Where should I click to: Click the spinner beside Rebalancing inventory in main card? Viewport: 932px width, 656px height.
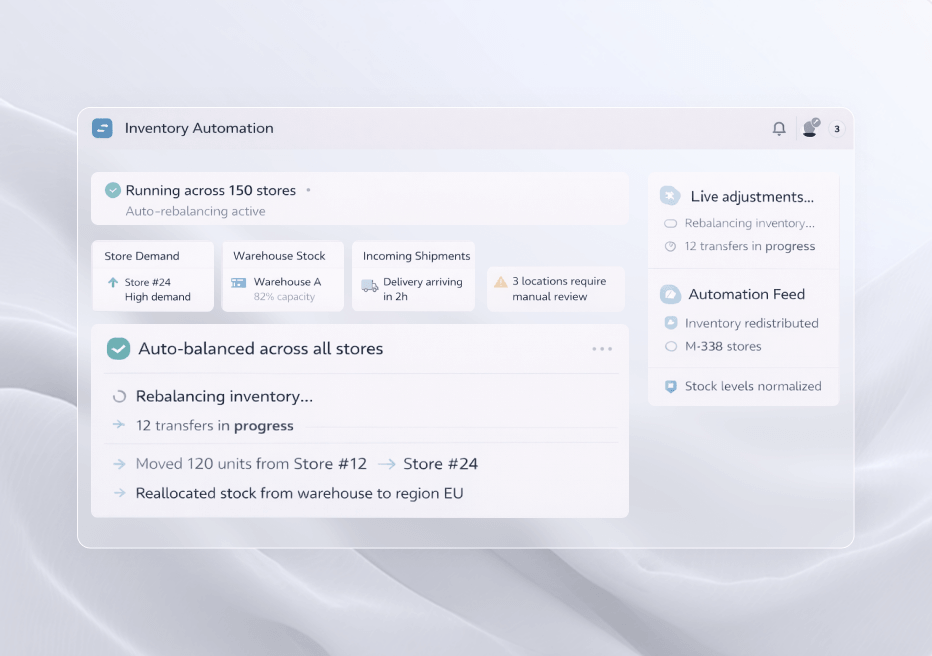click(119, 396)
